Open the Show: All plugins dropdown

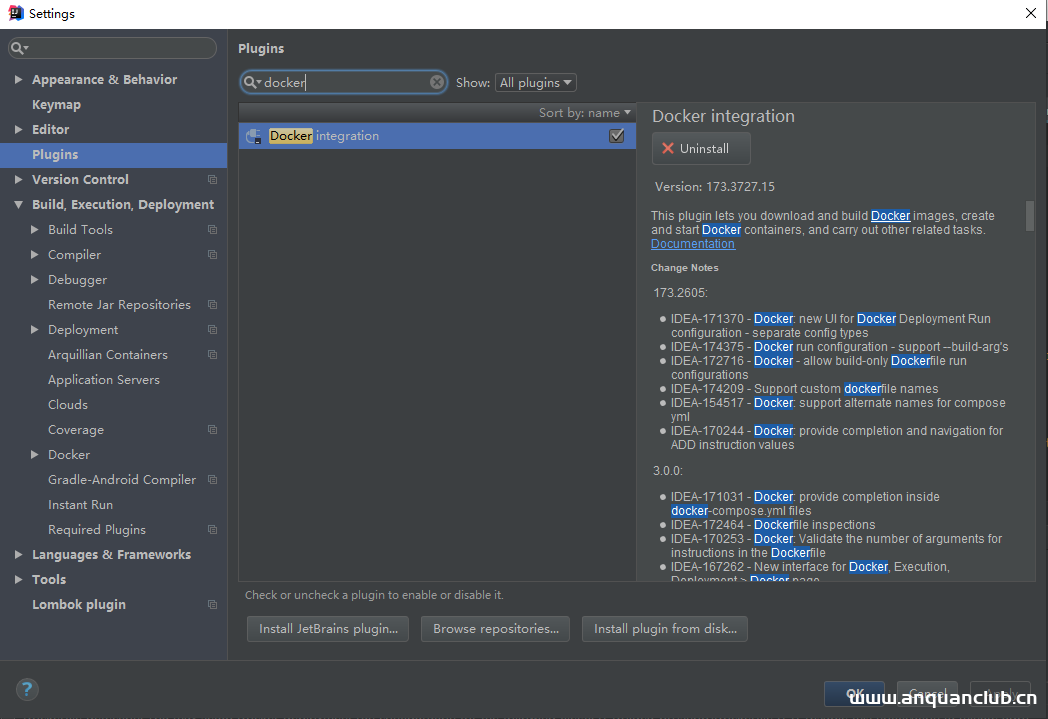pos(535,82)
